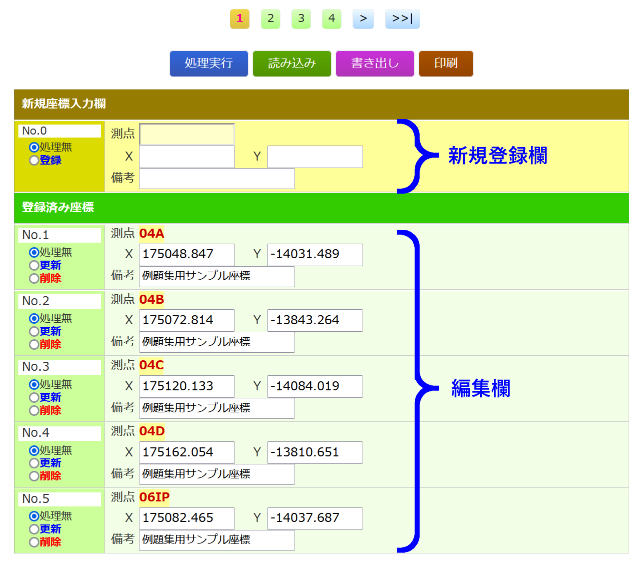Choose 削除 option for No.5
640x564 pixels.
[35, 542]
